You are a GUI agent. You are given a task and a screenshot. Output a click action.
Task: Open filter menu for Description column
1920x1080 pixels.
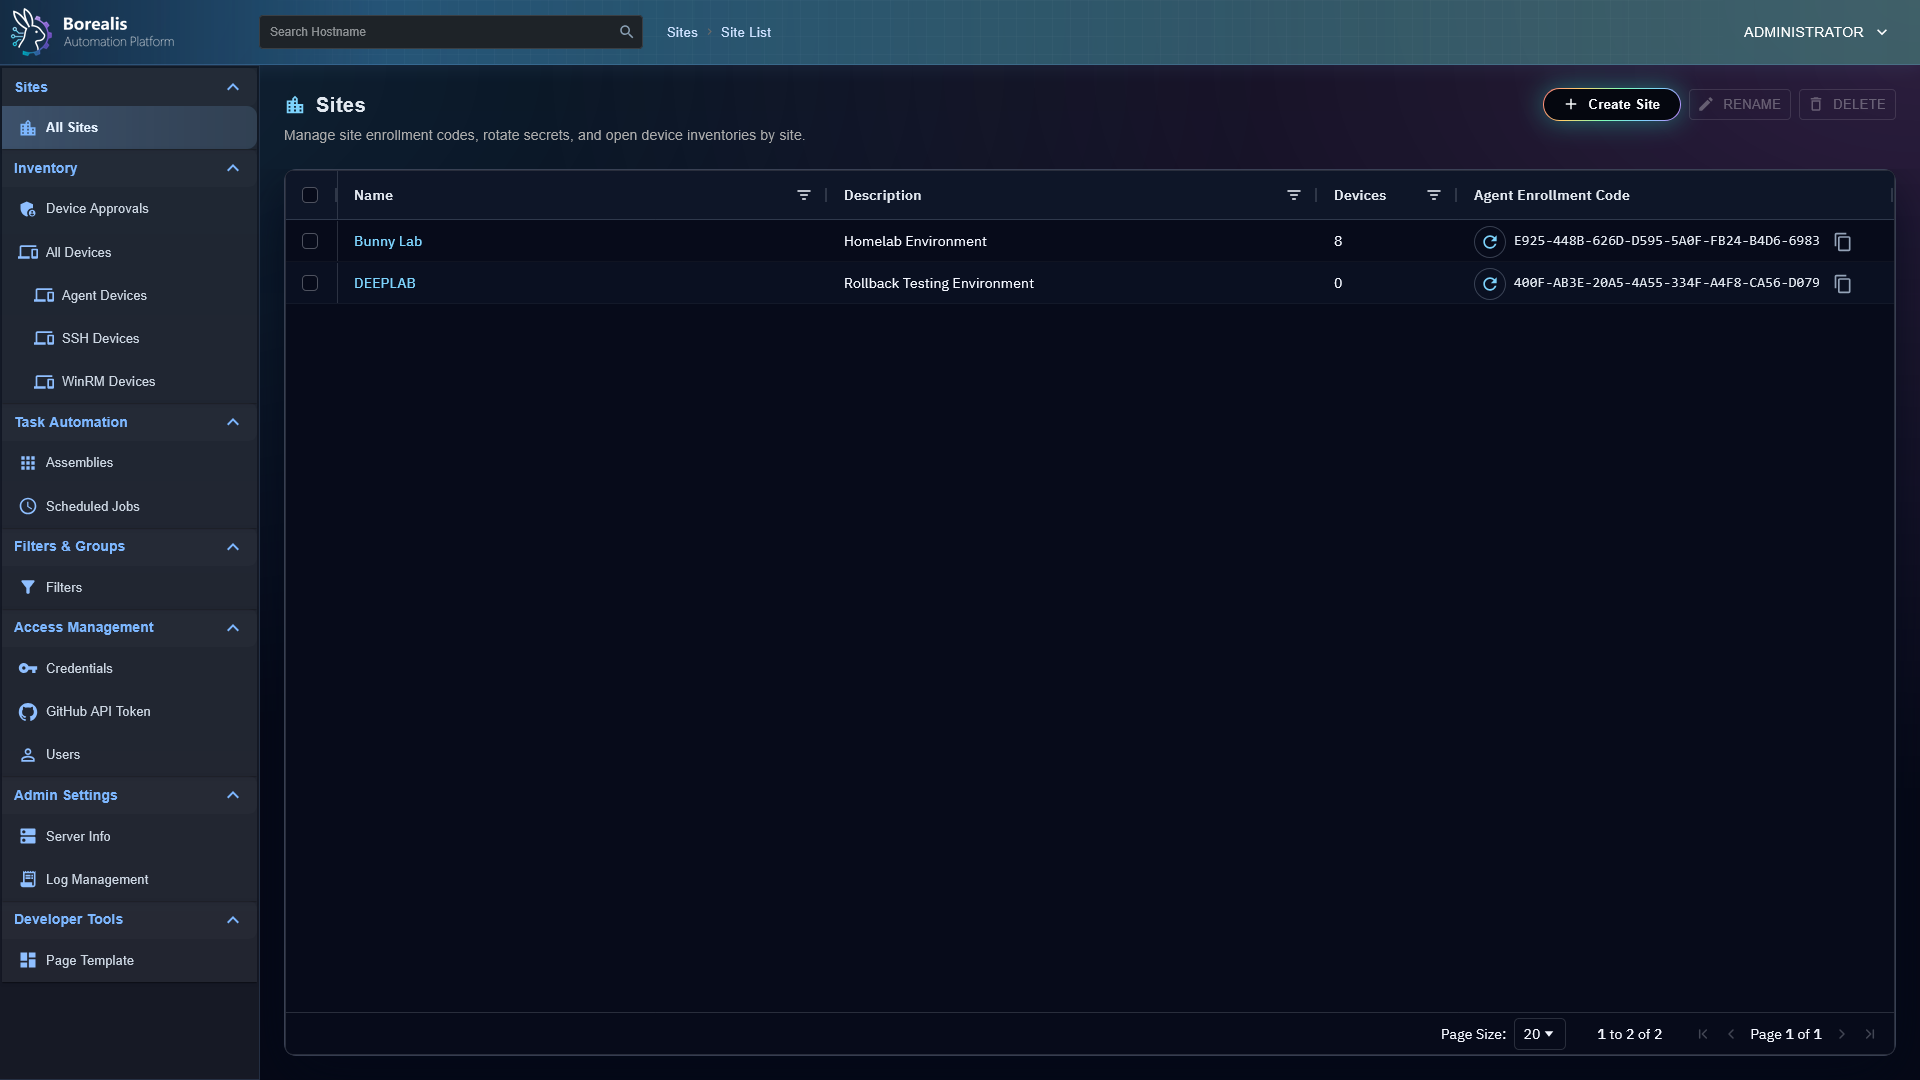1293,195
